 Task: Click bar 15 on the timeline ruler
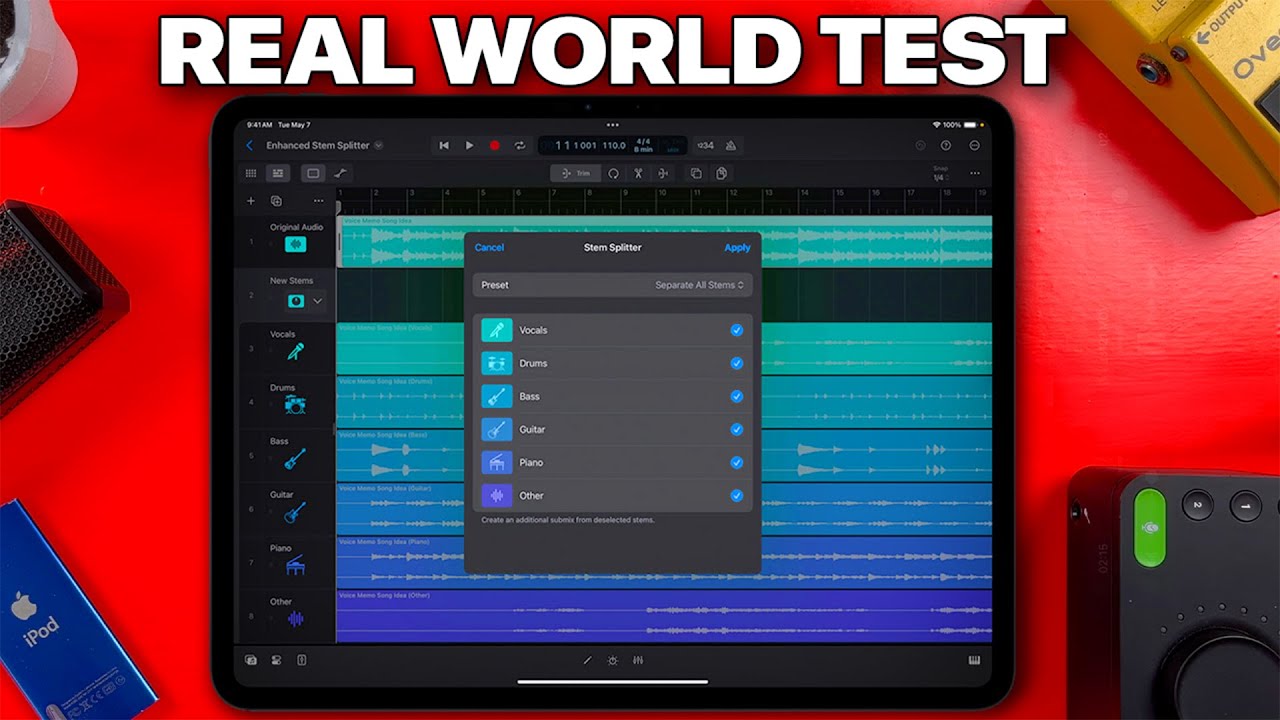[840, 194]
